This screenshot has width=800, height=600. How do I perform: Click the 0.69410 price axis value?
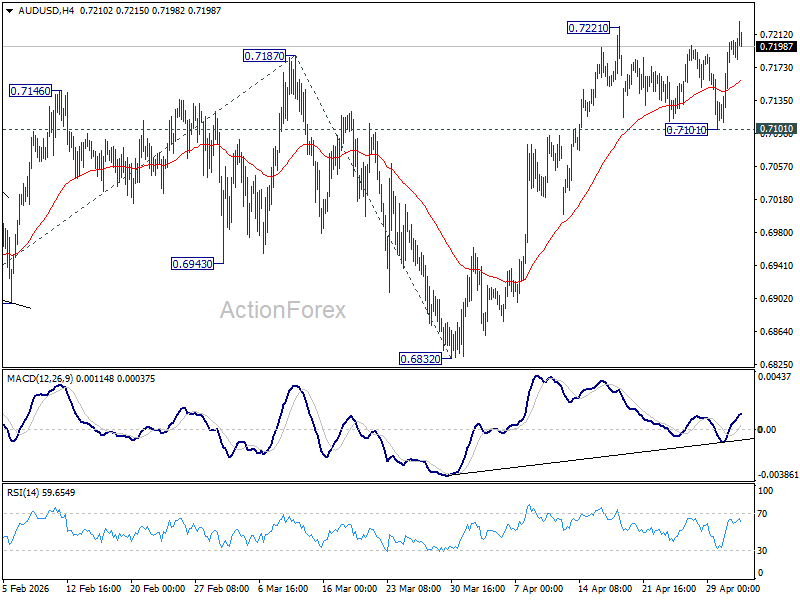coord(777,266)
